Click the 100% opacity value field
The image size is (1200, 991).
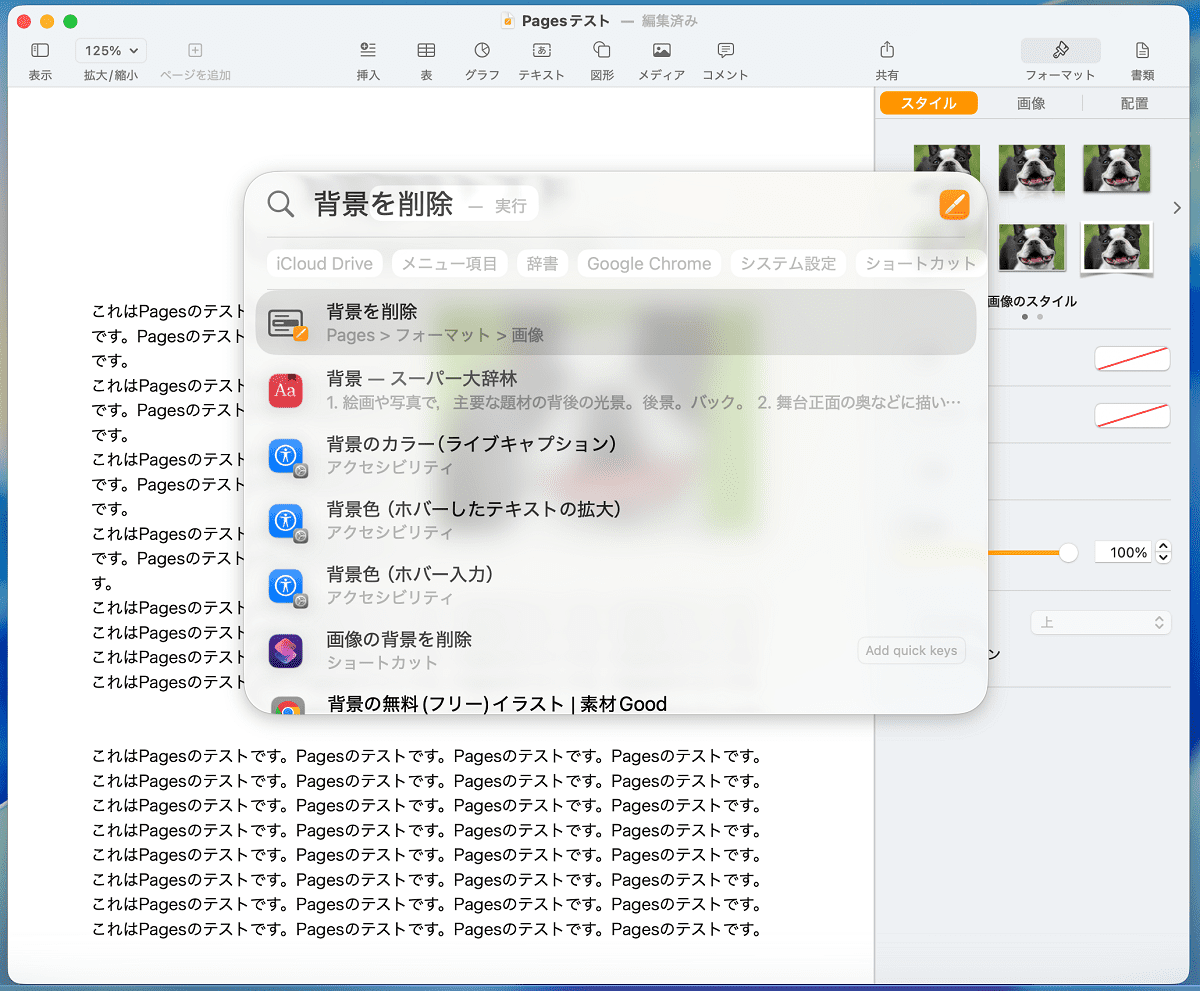click(x=1123, y=552)
